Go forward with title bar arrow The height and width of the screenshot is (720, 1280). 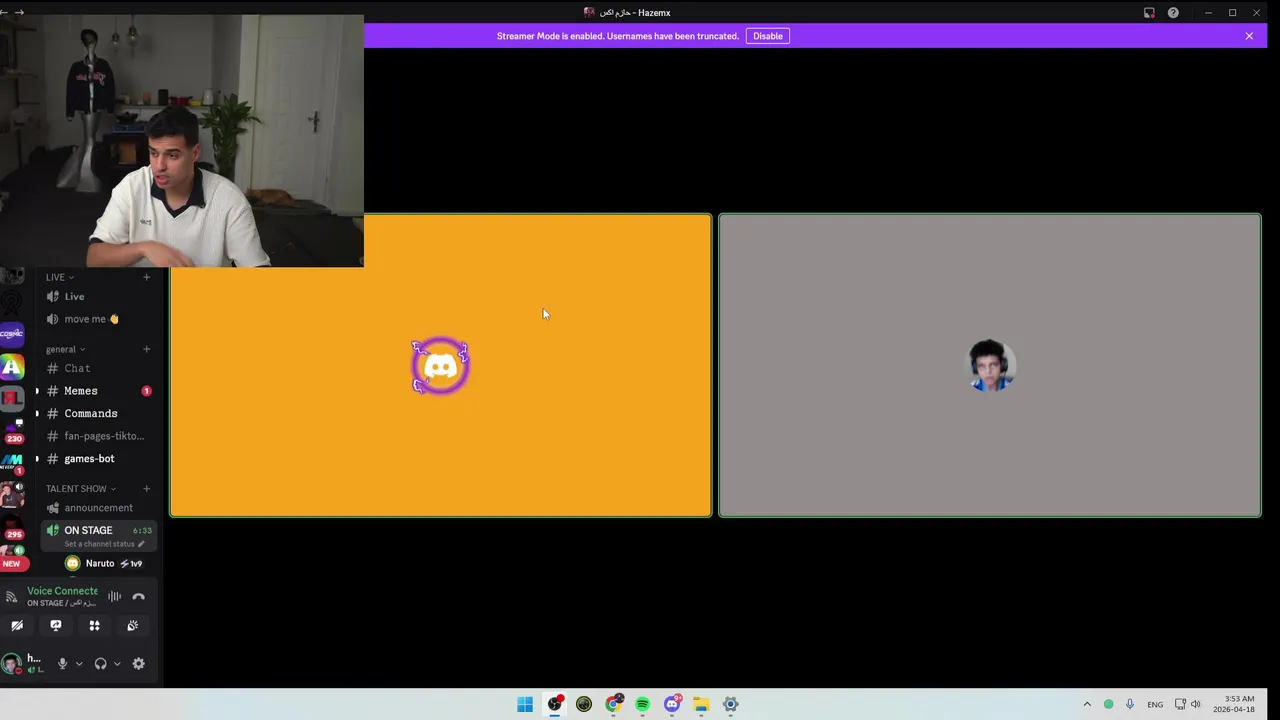[19, 12]
